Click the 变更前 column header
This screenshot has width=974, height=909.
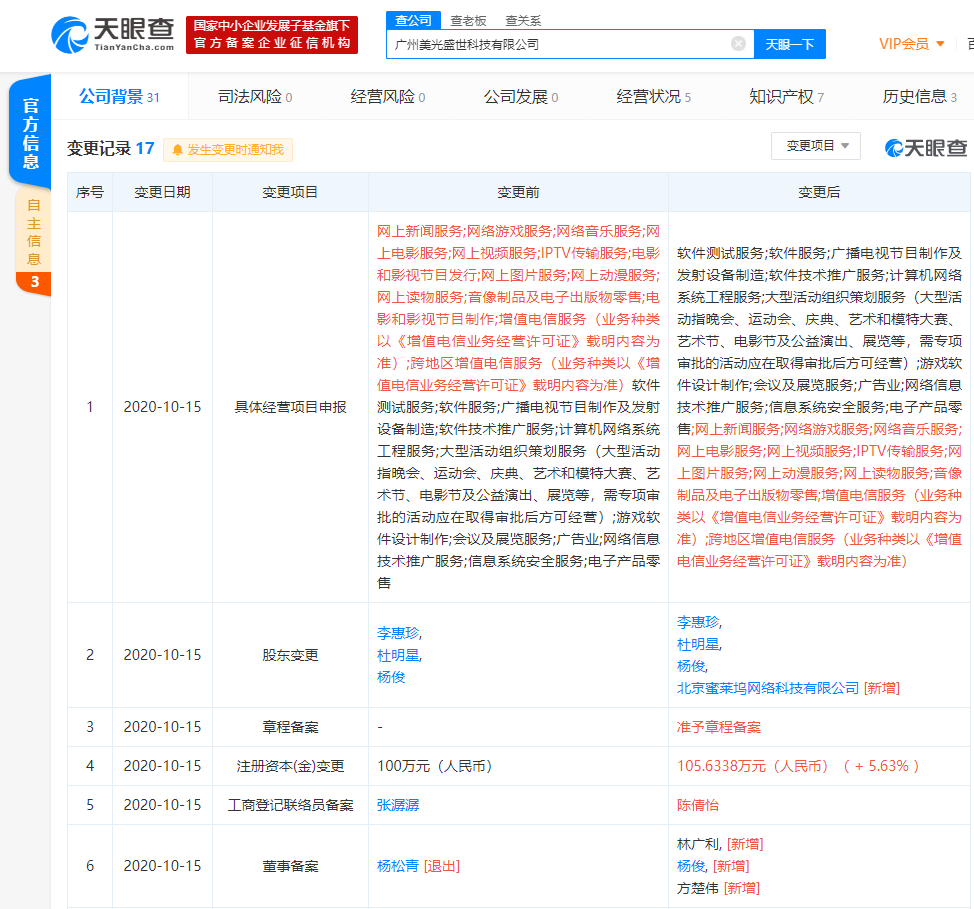pyautogui.click(x=518, y=193)
